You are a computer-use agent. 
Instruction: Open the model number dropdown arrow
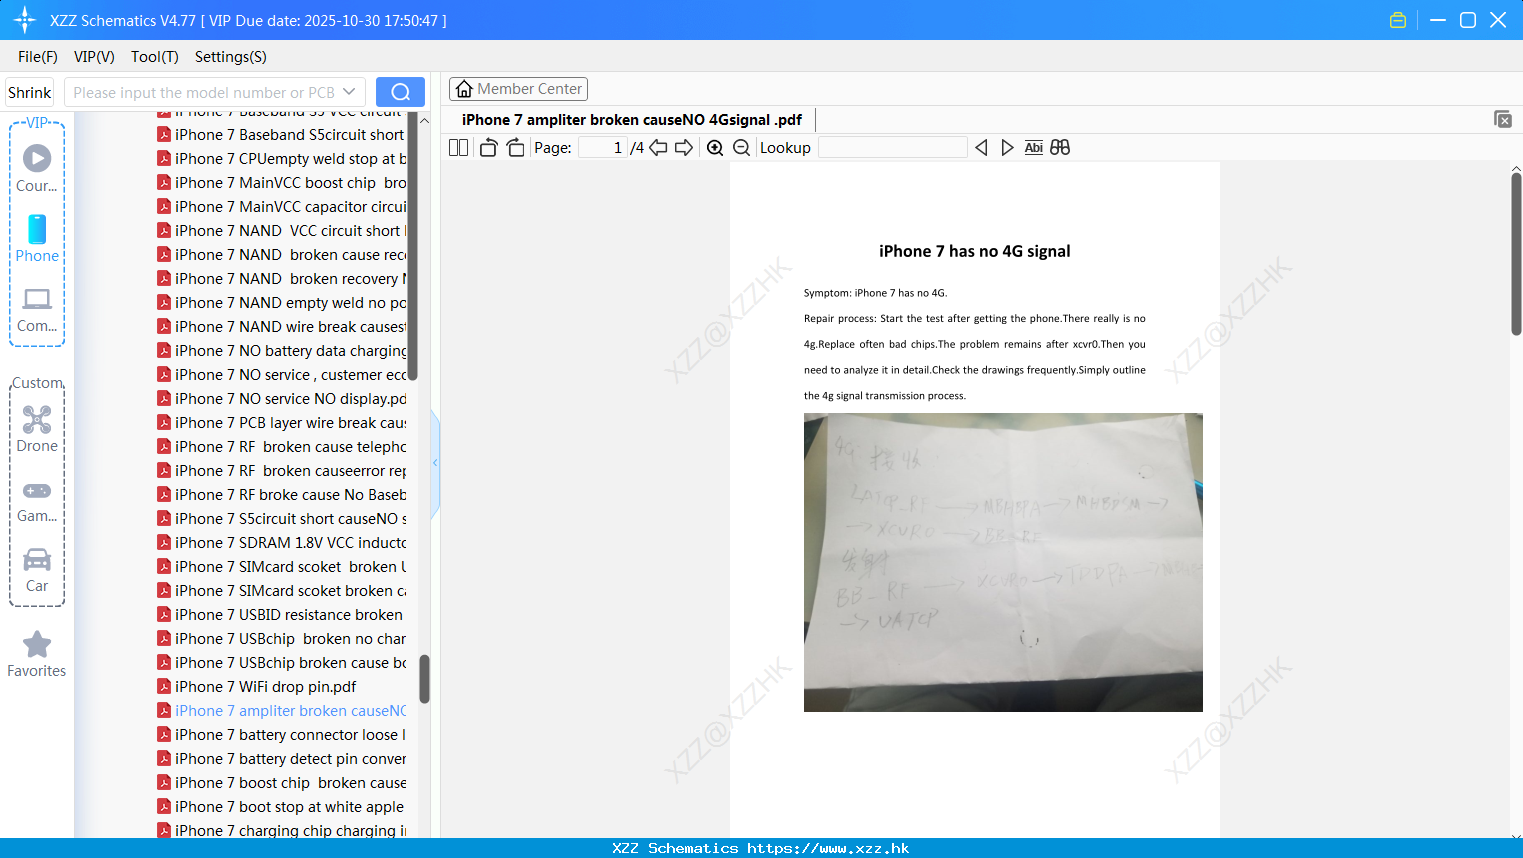click(349, 92)
